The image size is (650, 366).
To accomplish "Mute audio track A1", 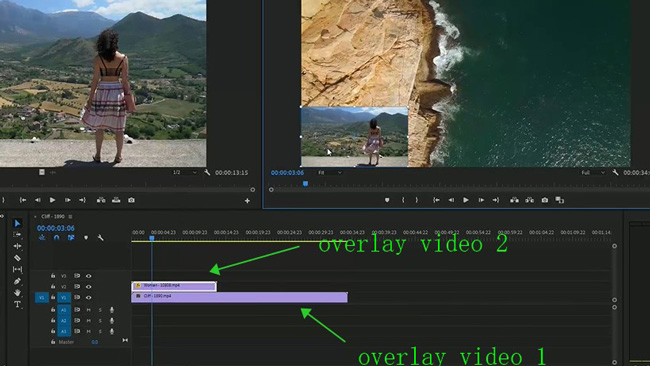I will 89,310.
